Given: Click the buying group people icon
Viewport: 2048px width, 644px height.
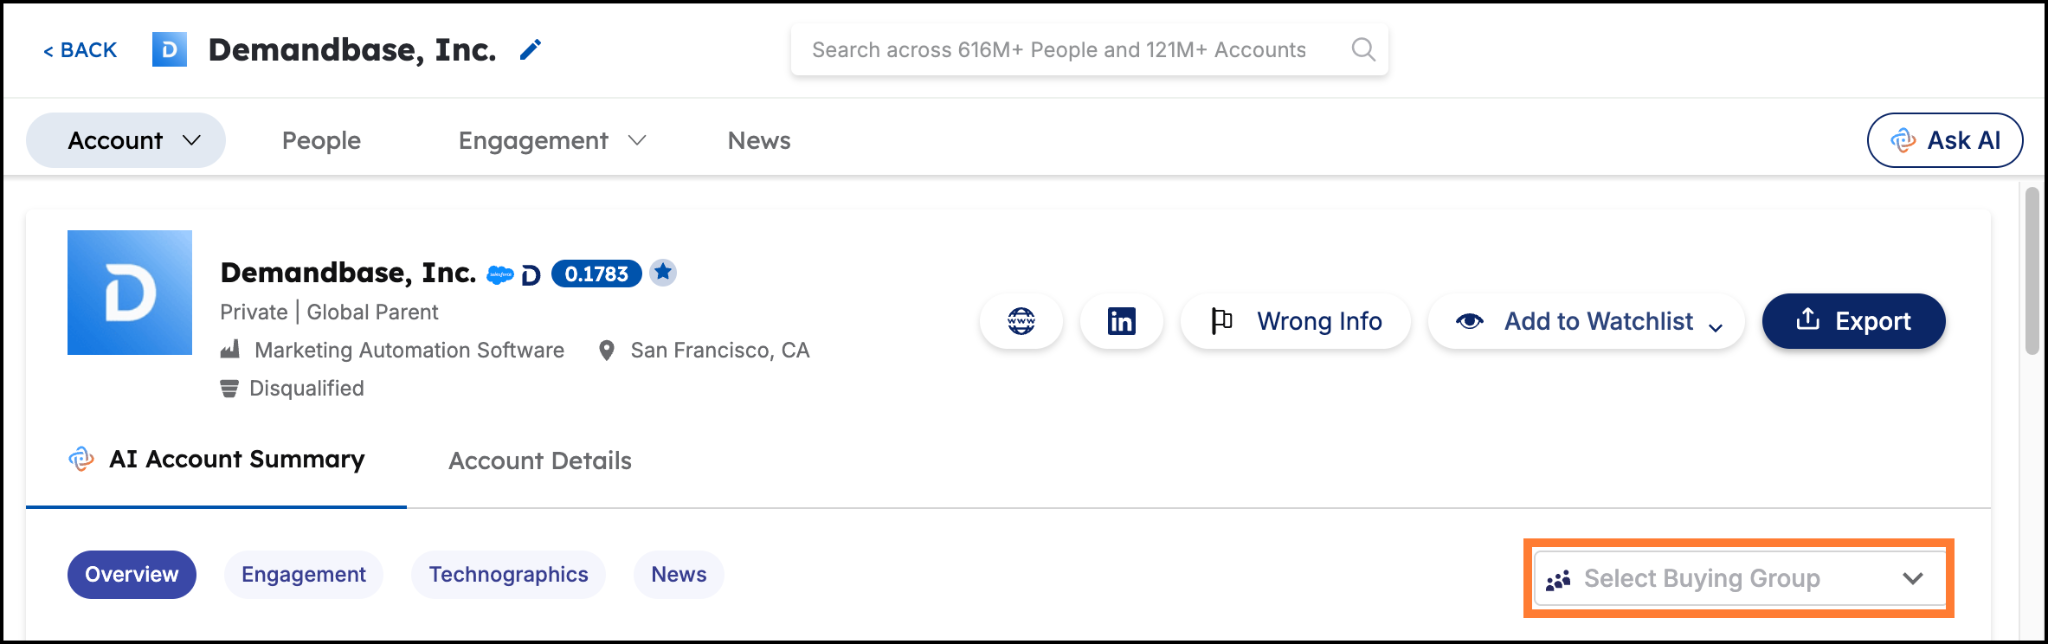Looking at the screenshot, I should [1558, 580].
